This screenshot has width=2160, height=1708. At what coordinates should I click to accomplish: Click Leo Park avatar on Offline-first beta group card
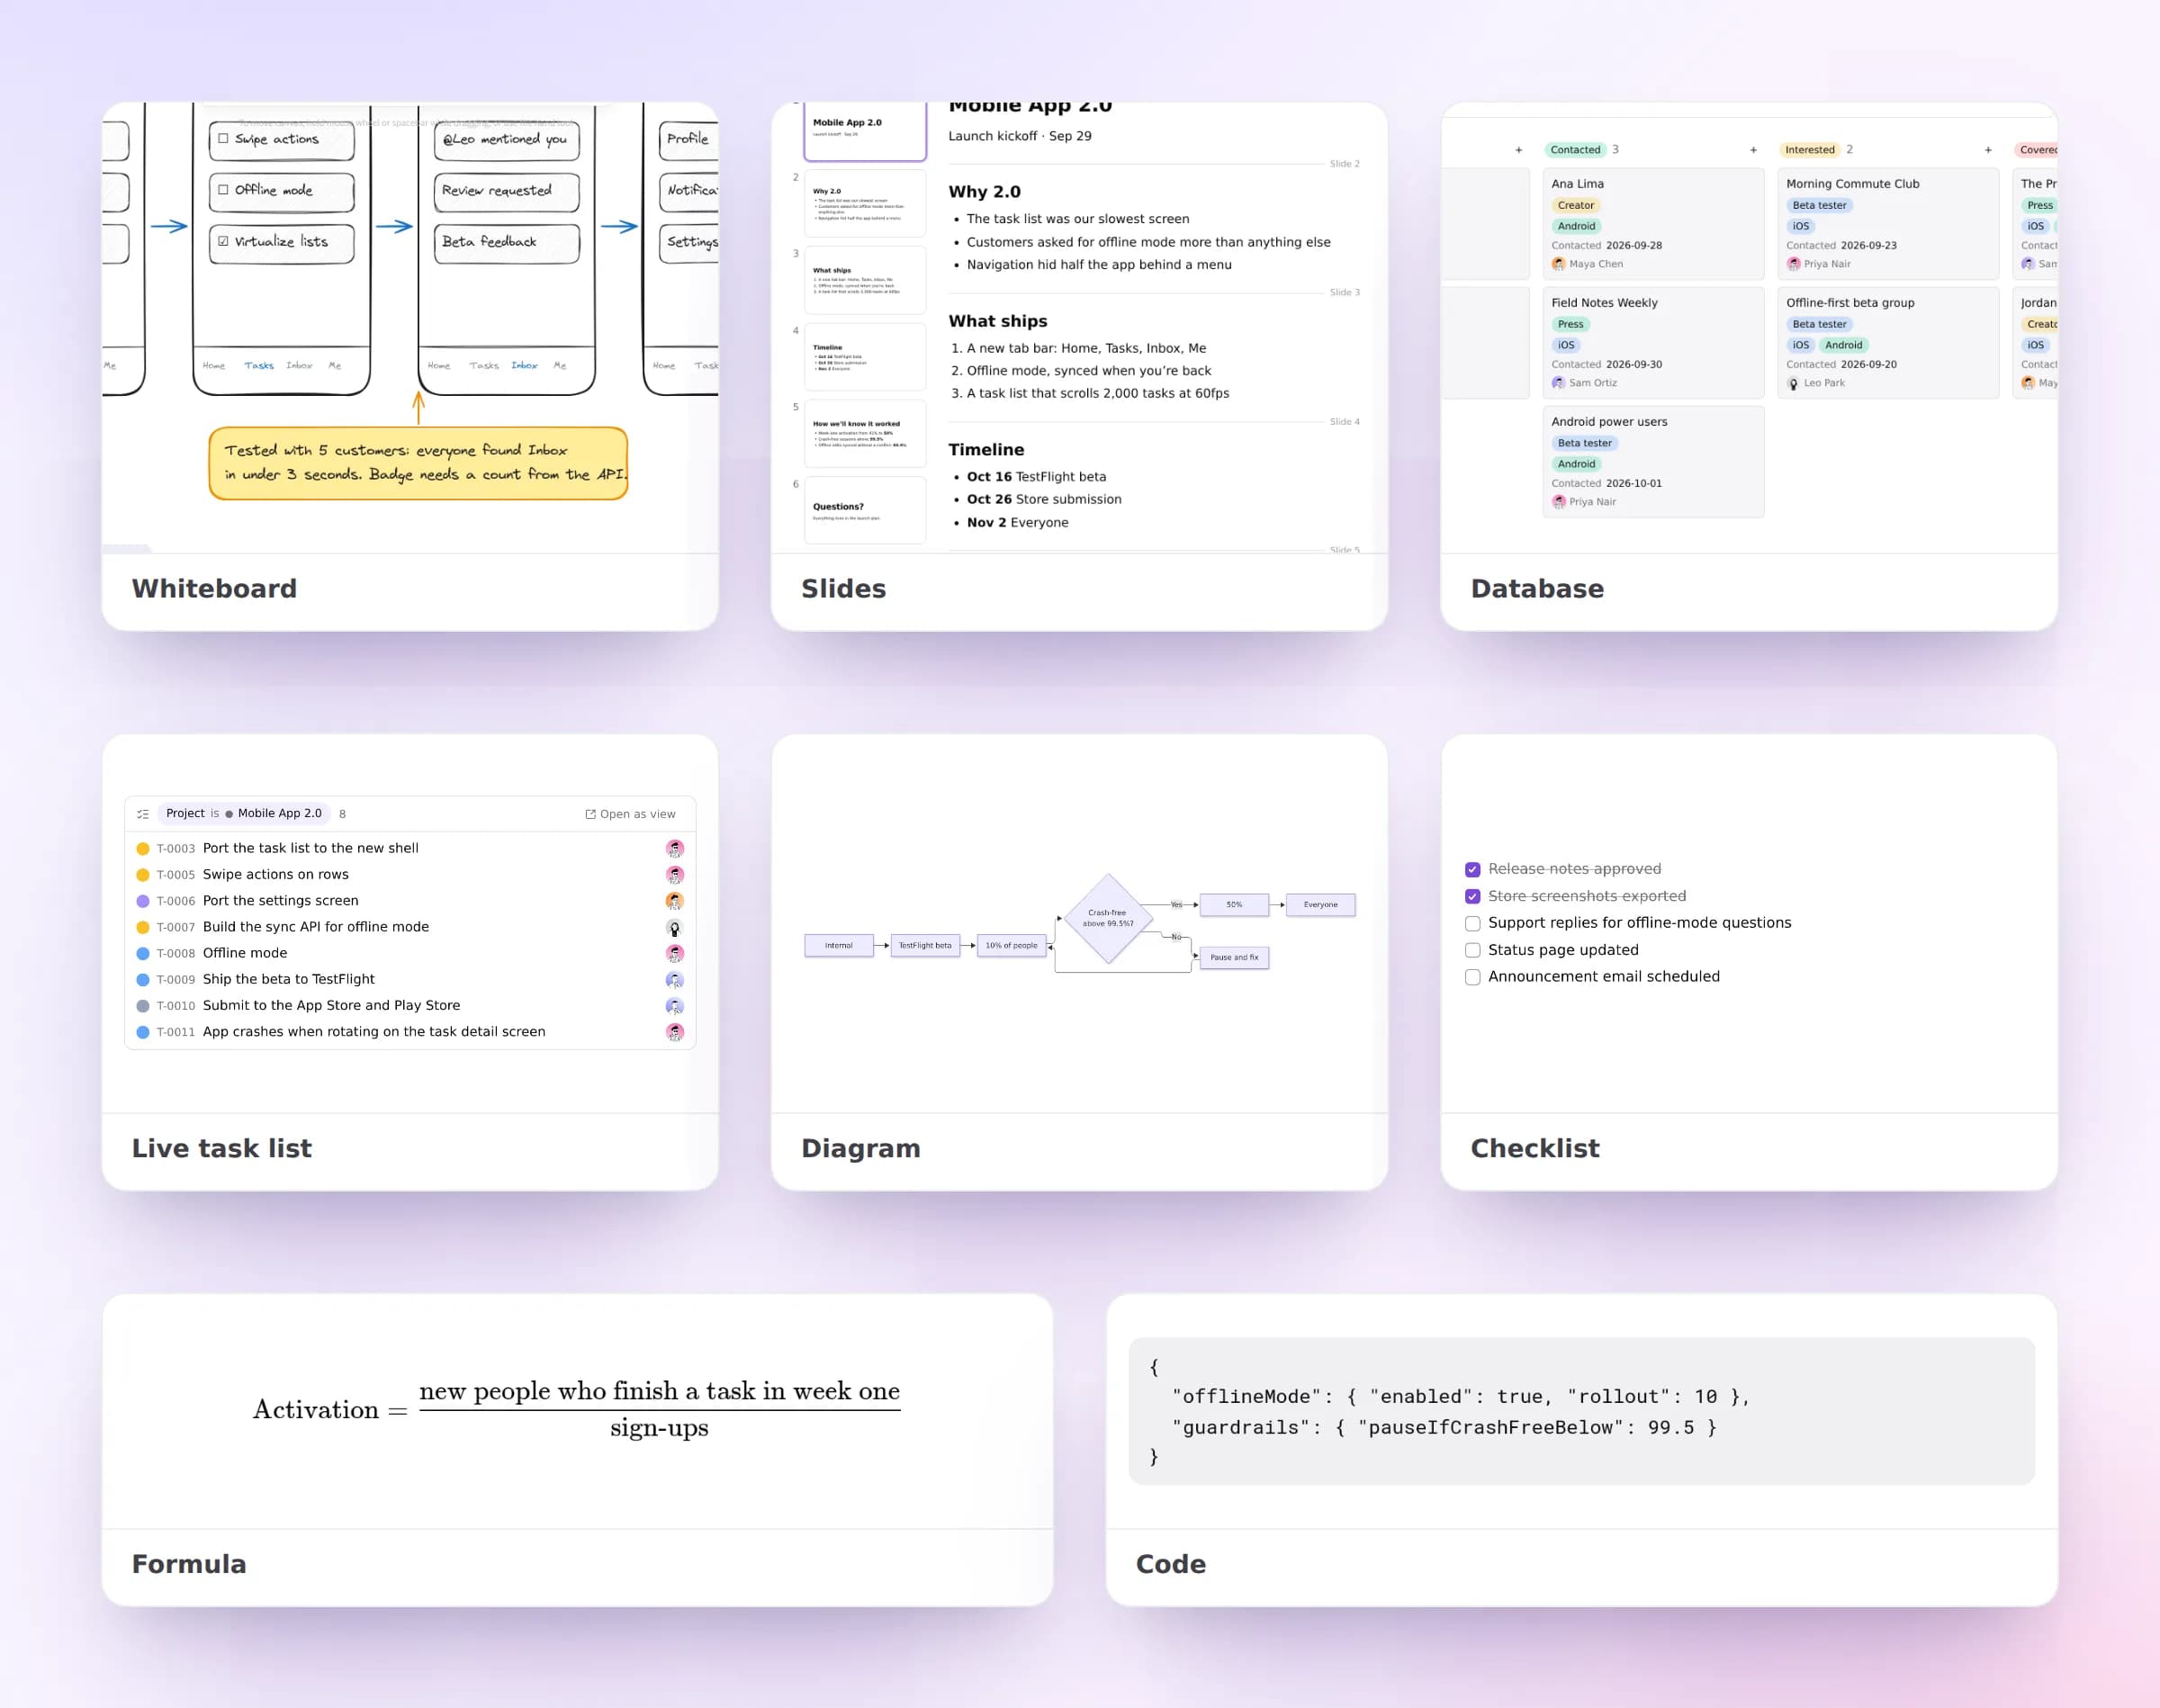point(1793,383)
